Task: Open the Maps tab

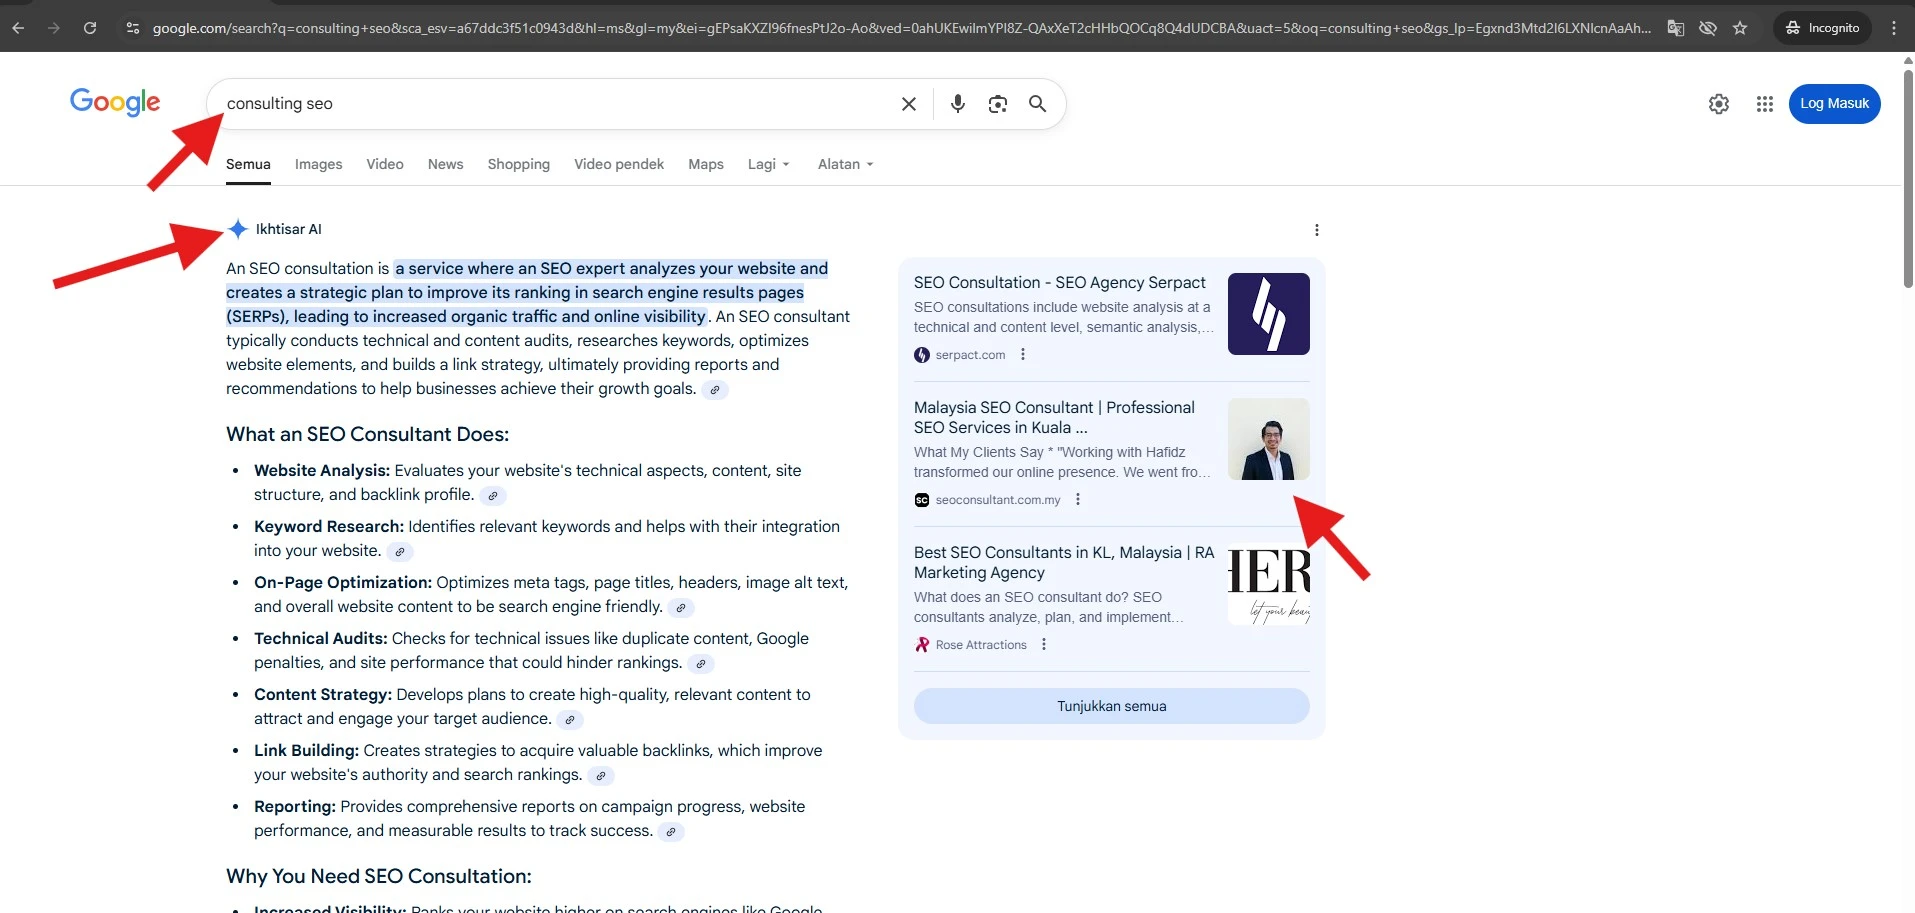Action: (705, 164)
